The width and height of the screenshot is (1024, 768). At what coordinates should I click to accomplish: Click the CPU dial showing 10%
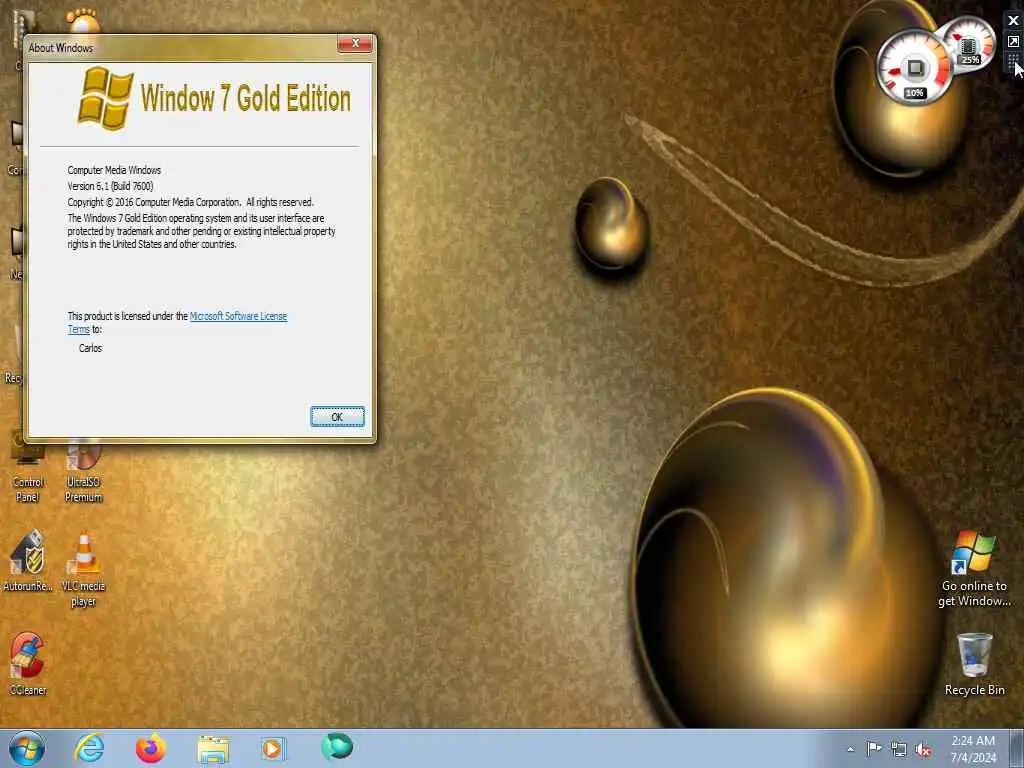914,69
